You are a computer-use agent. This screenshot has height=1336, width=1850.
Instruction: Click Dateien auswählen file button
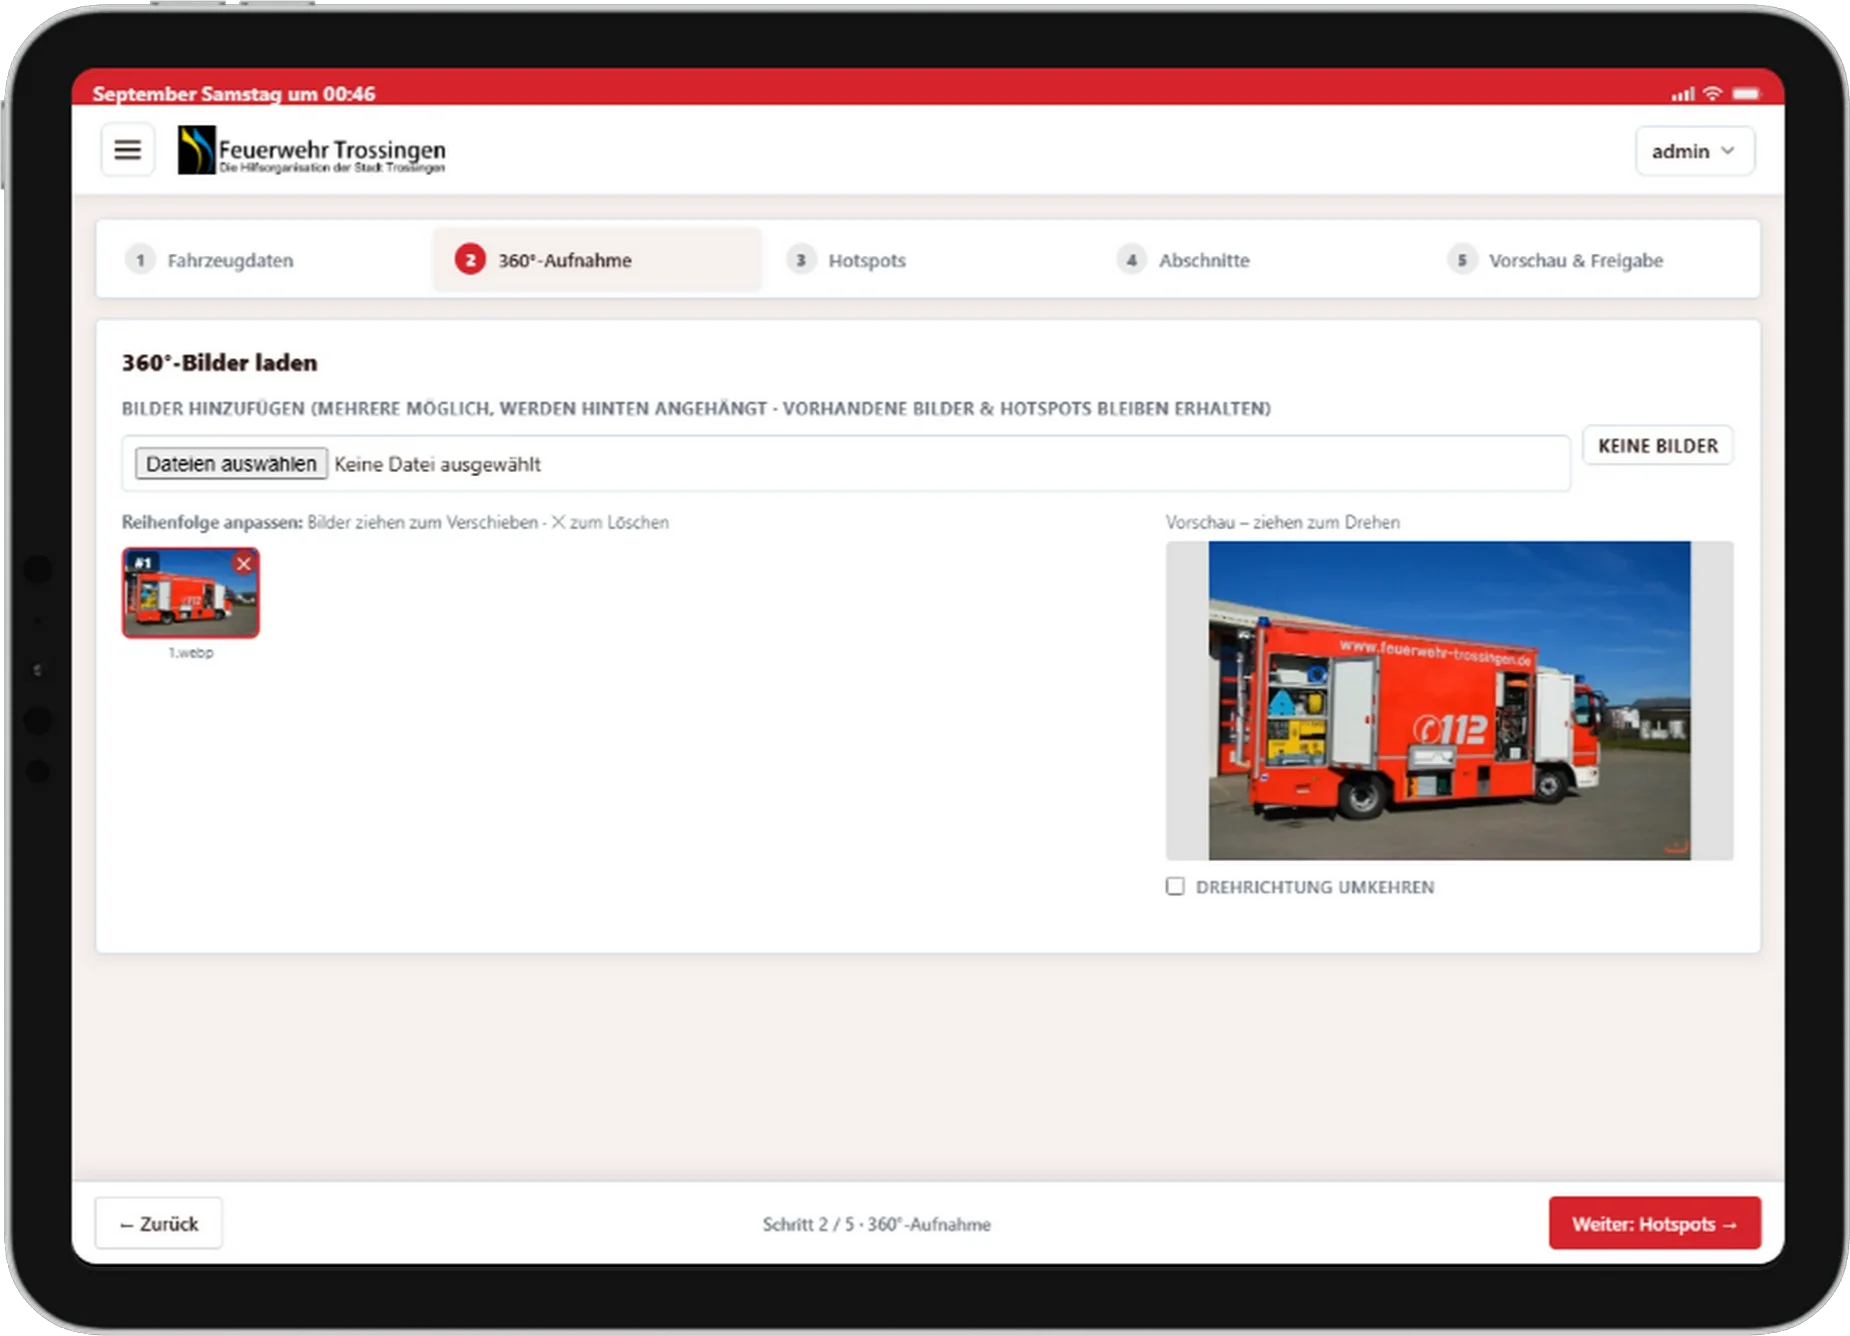231,464
